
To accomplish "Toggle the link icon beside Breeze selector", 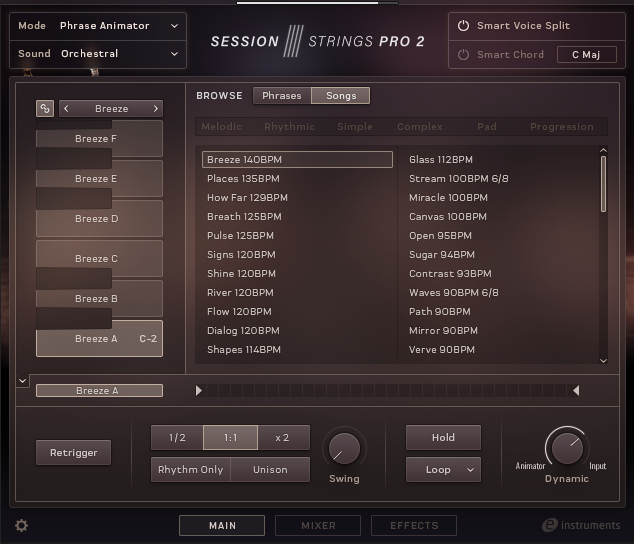I will pyautogui.click(x=45, y=108).
